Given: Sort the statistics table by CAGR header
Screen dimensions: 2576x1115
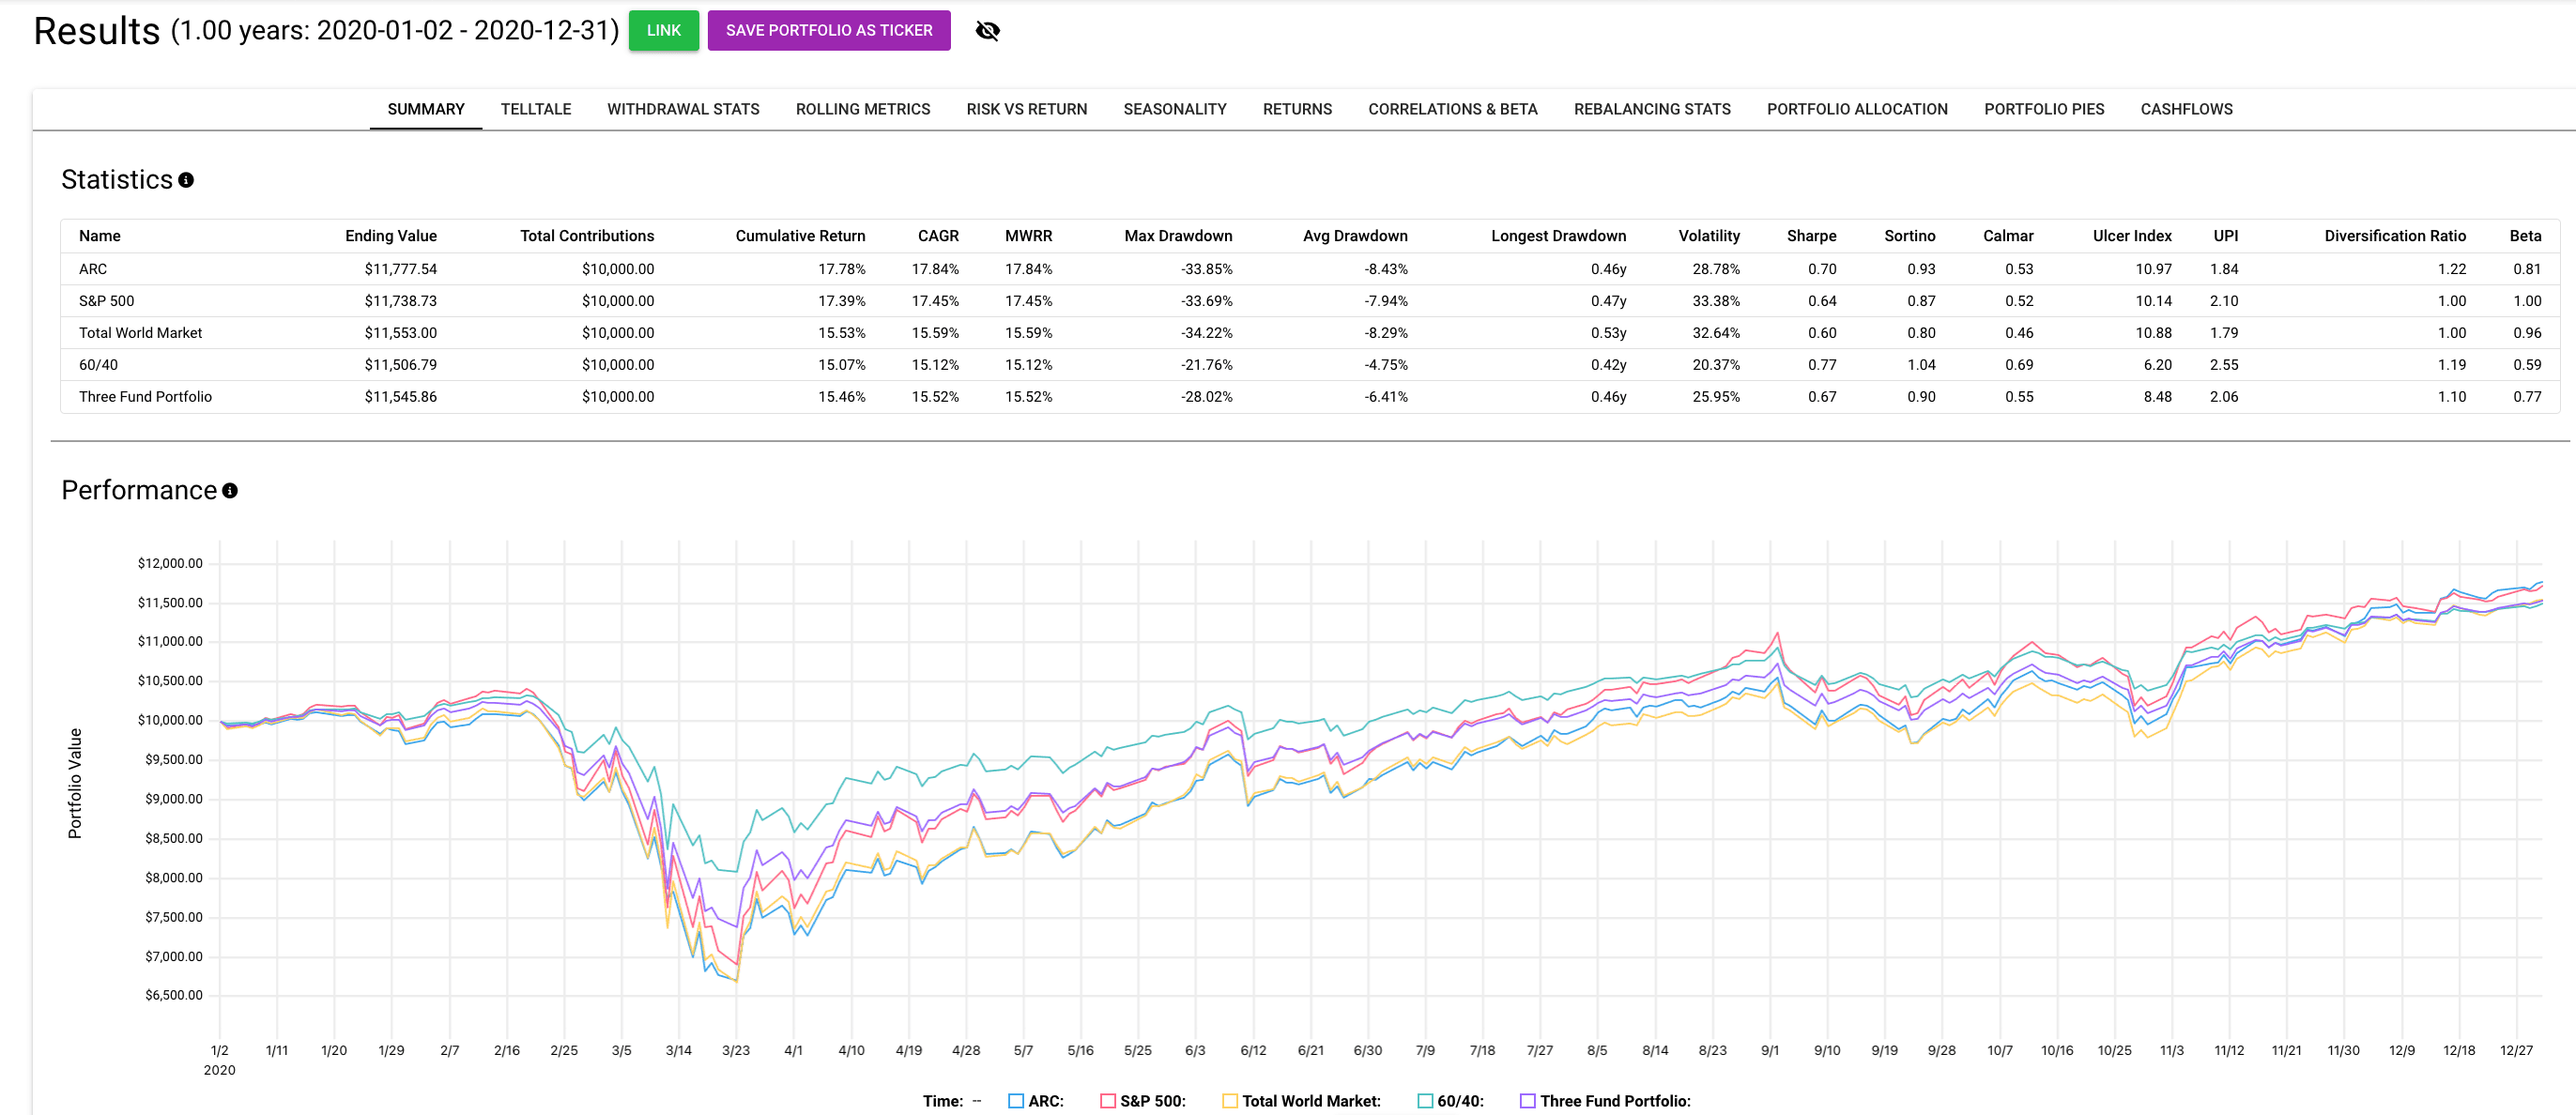Looking at the screenshot, I should (938, 236).
